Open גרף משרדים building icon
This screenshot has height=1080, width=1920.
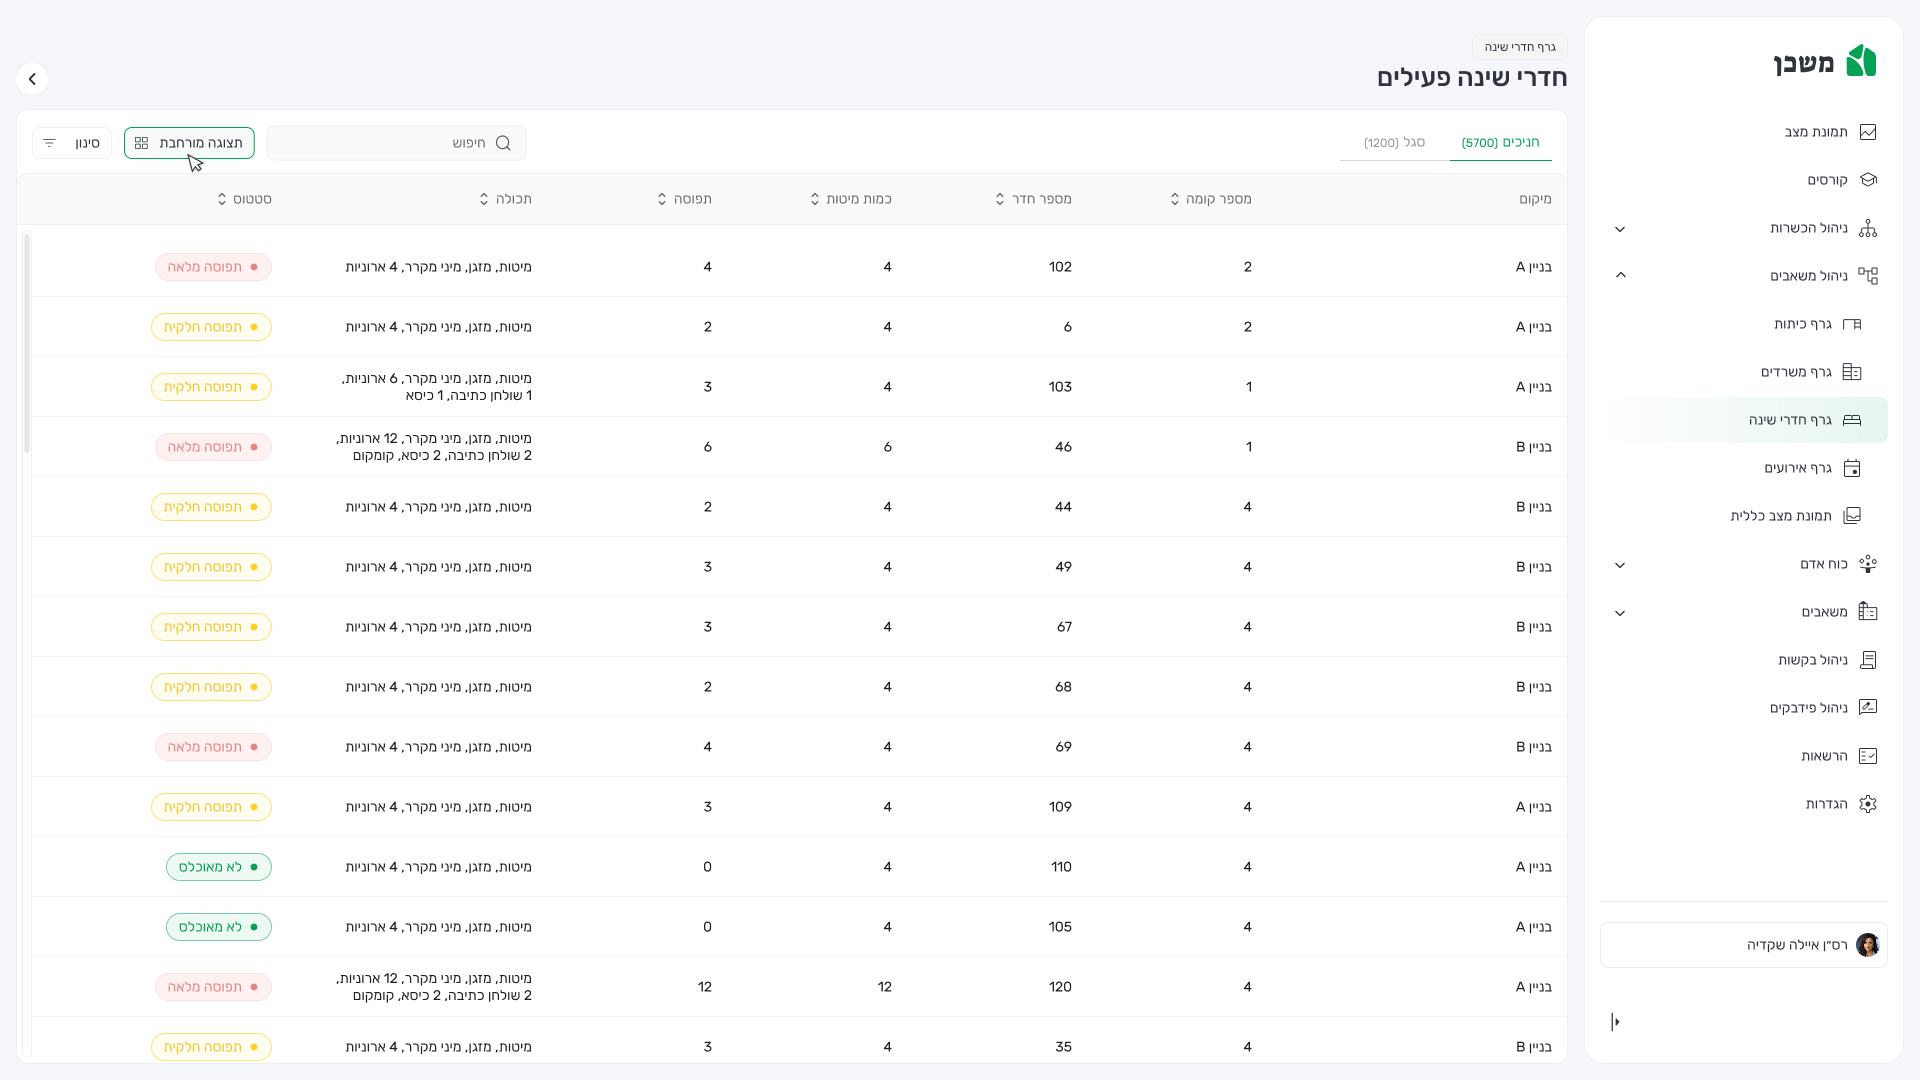[1852, 372]
